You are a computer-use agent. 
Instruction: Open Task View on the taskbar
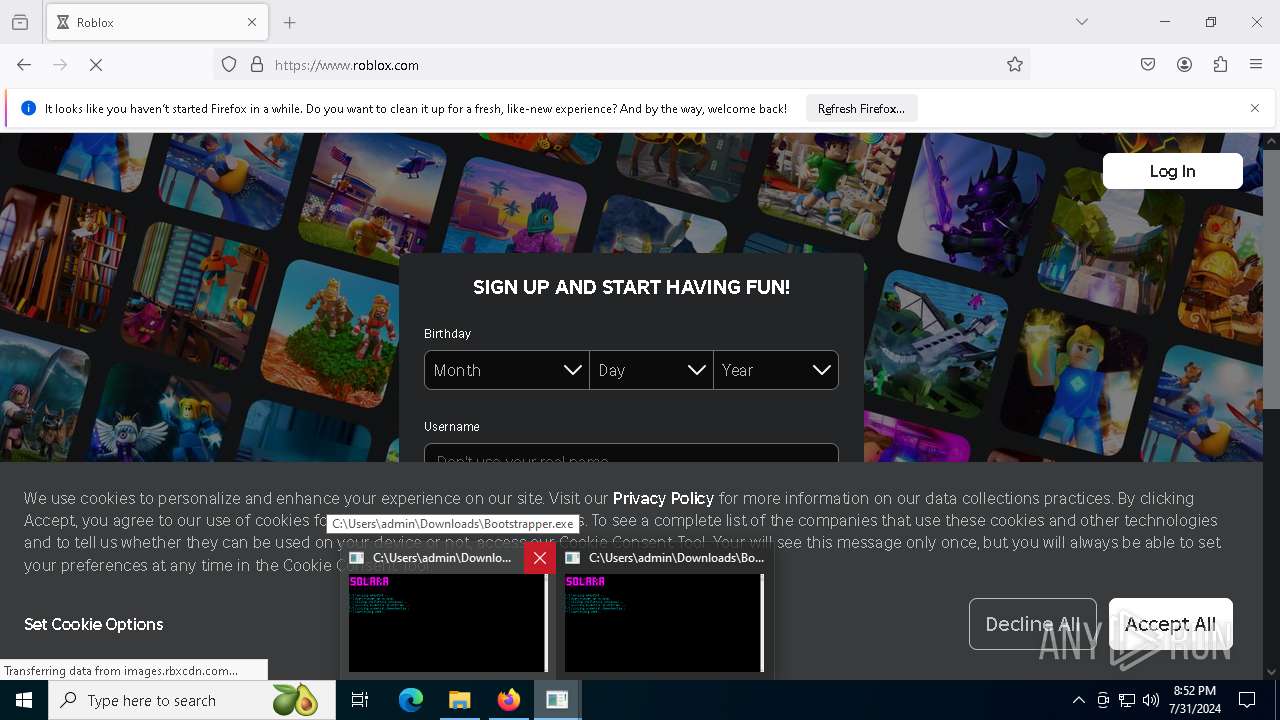[x=360, y=700]
